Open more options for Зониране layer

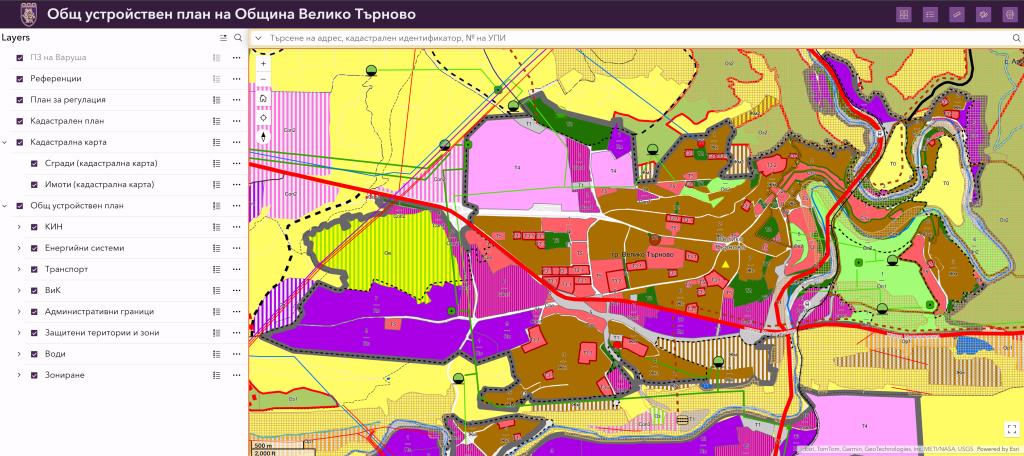pos(236,375)
